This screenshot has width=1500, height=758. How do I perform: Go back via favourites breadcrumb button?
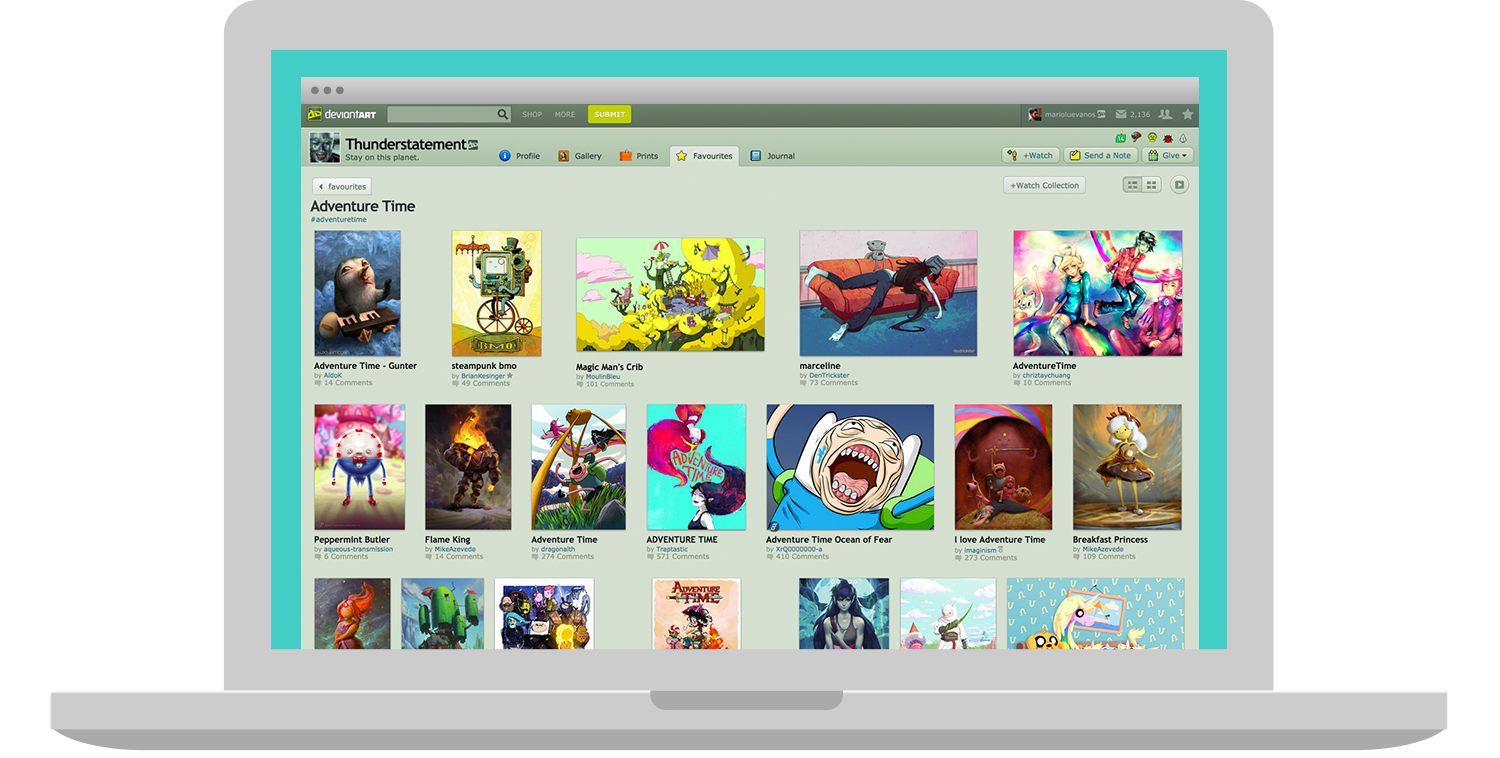click(x=342, y=186)
